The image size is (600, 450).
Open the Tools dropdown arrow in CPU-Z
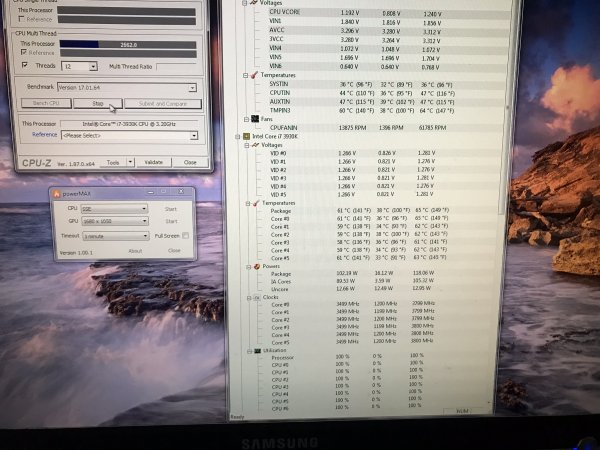pos(130,162)
